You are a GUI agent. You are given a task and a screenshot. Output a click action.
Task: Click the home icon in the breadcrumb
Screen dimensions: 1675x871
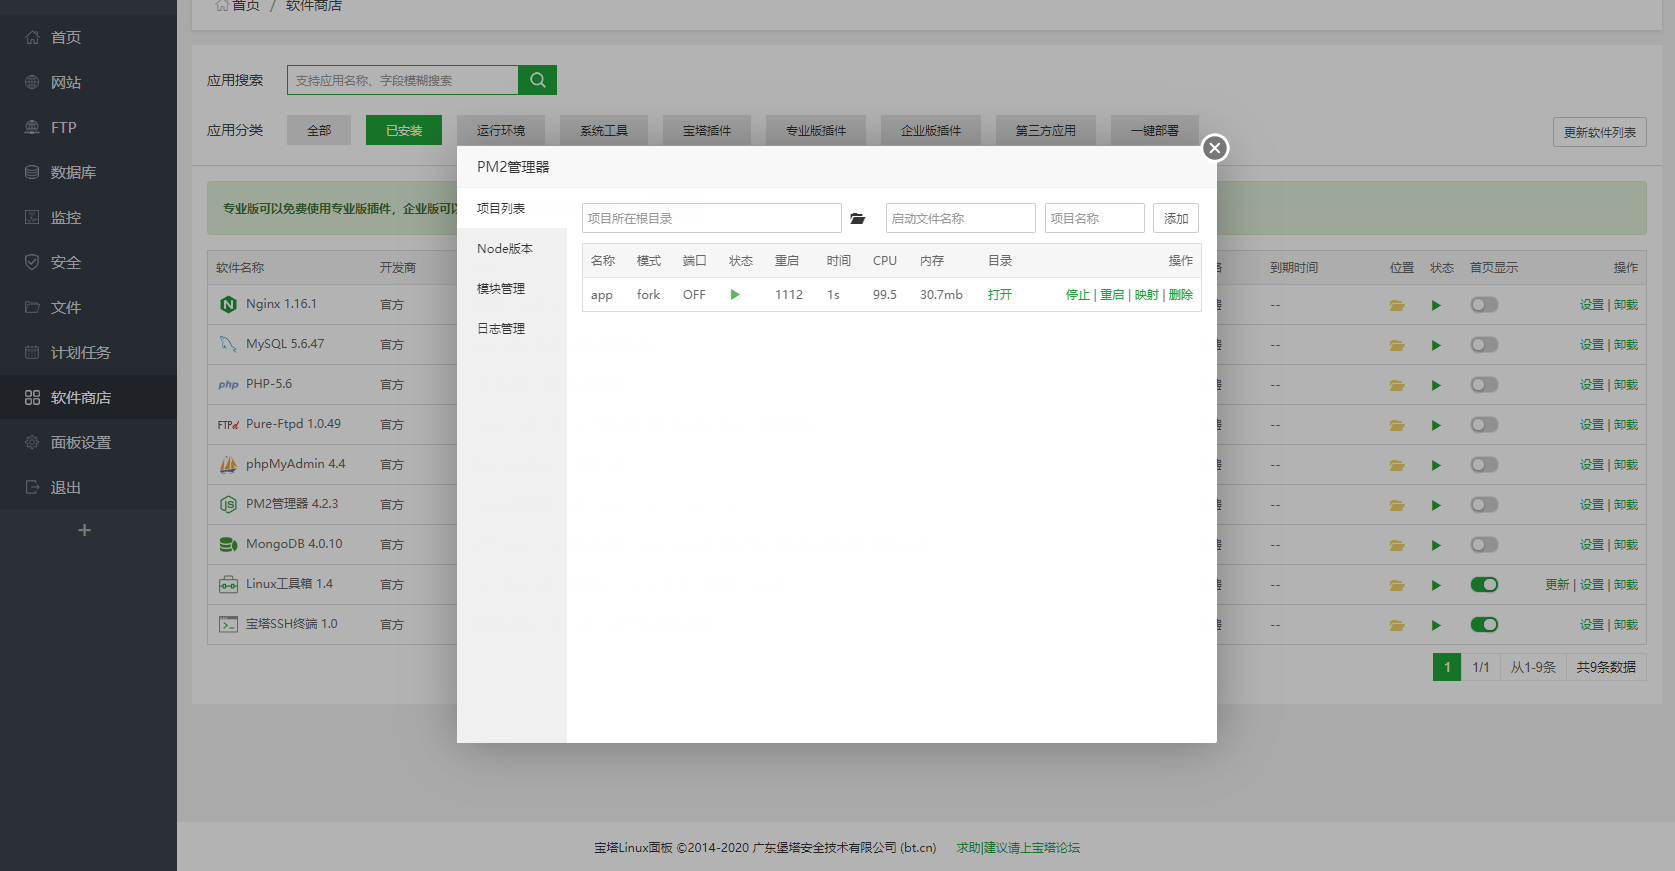(x=222, y=6)
